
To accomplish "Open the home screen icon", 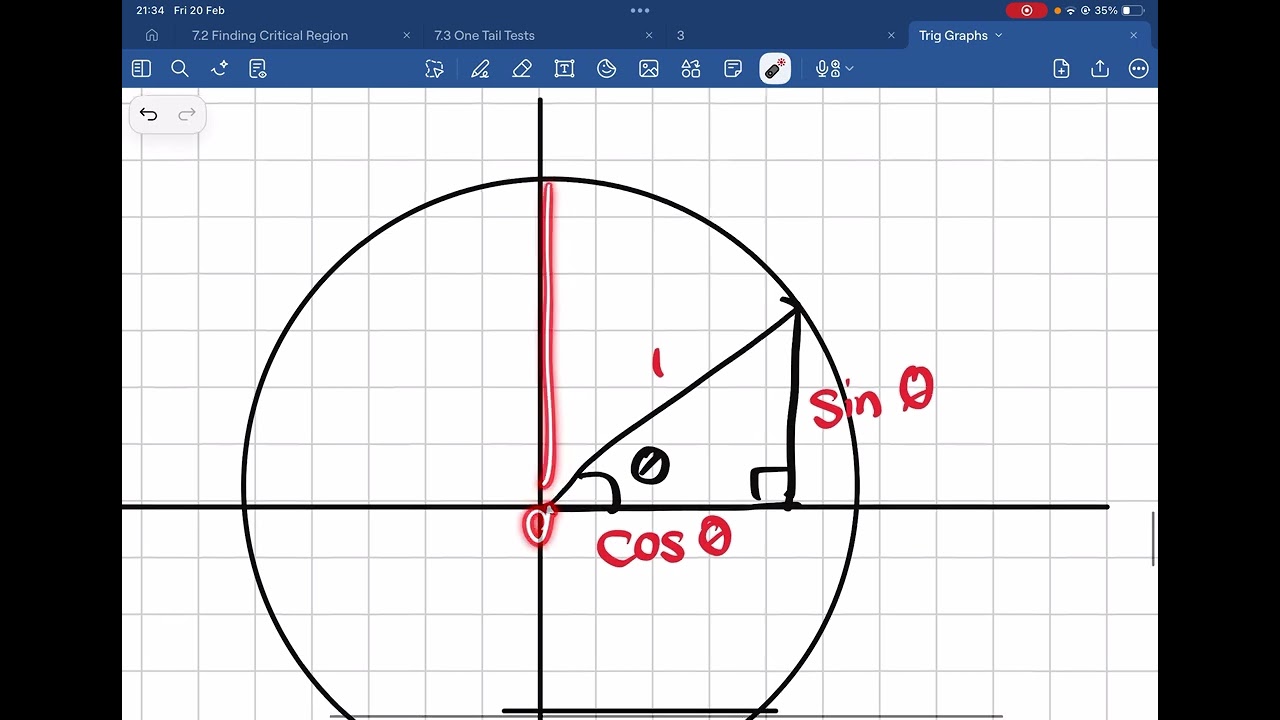I will (152, 35).
